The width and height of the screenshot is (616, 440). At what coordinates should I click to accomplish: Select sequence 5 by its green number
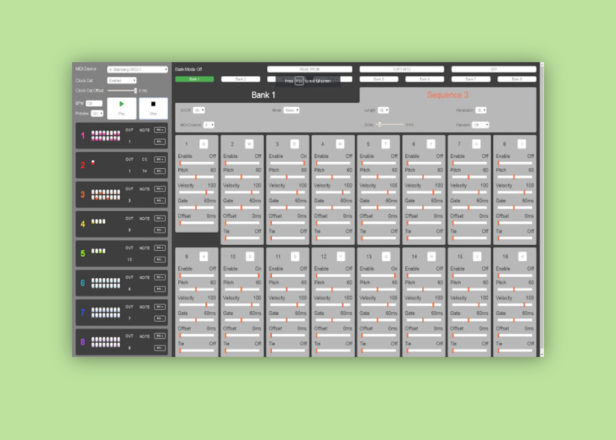tap(82, 253)
